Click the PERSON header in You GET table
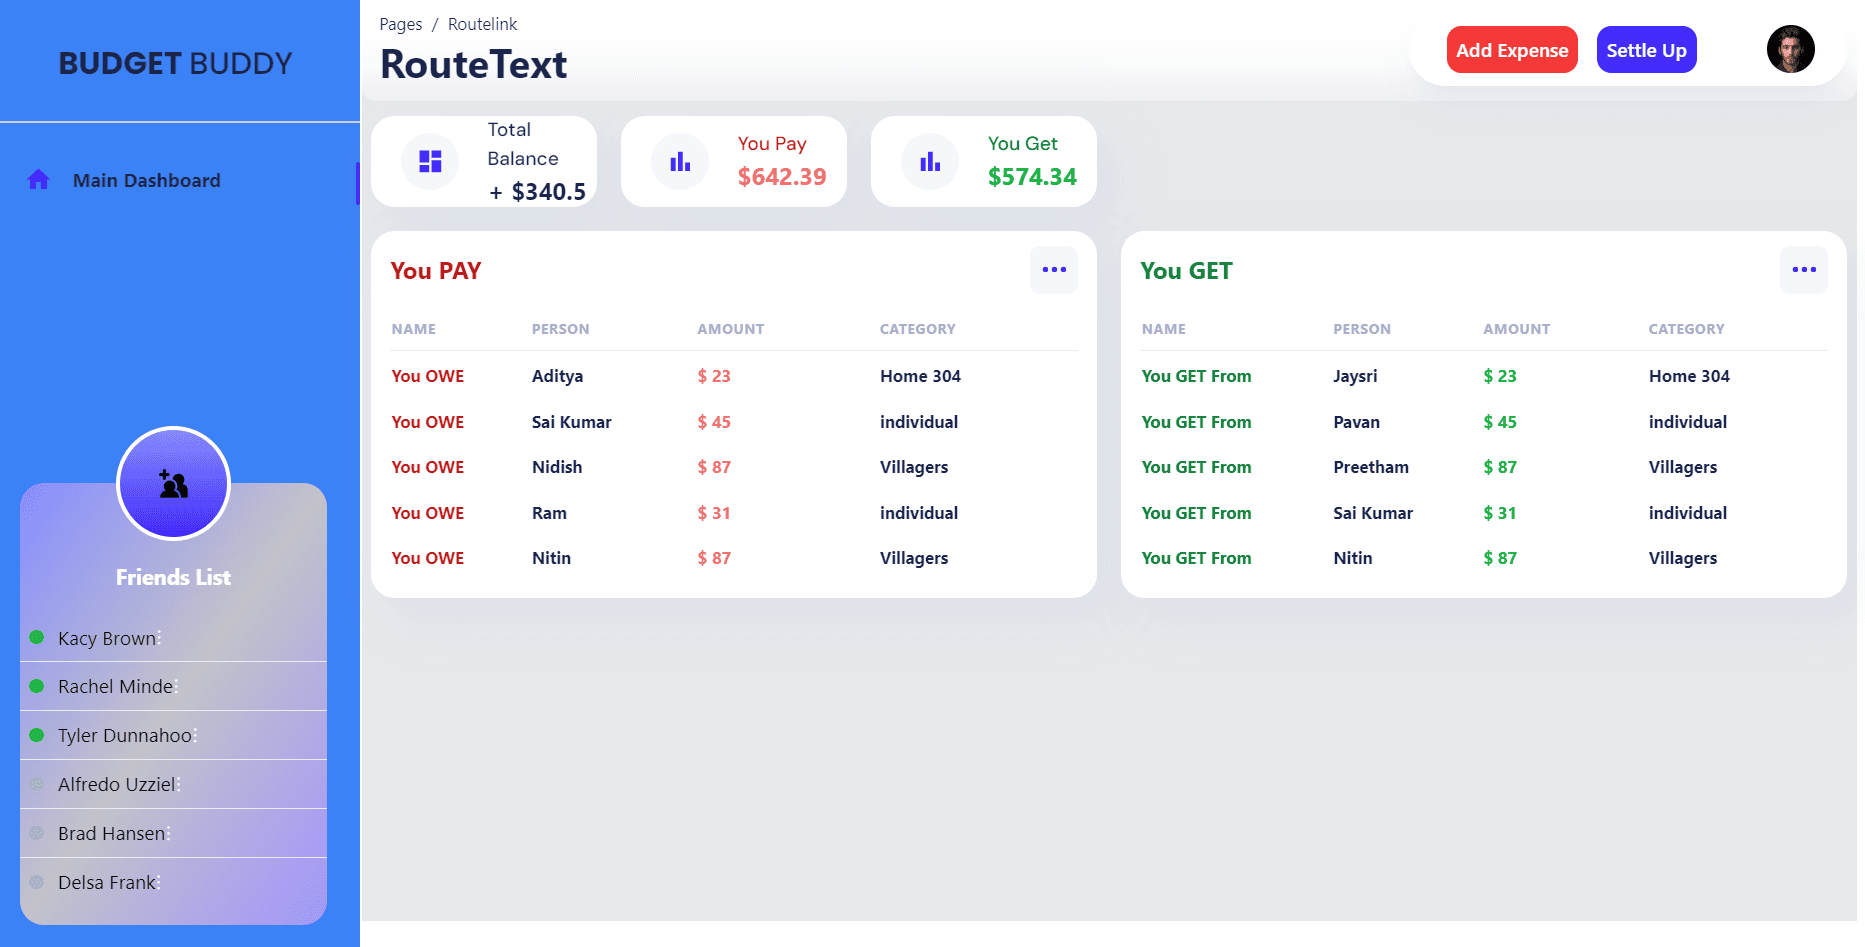The image size is (1865, 947). click(1362, 329)
